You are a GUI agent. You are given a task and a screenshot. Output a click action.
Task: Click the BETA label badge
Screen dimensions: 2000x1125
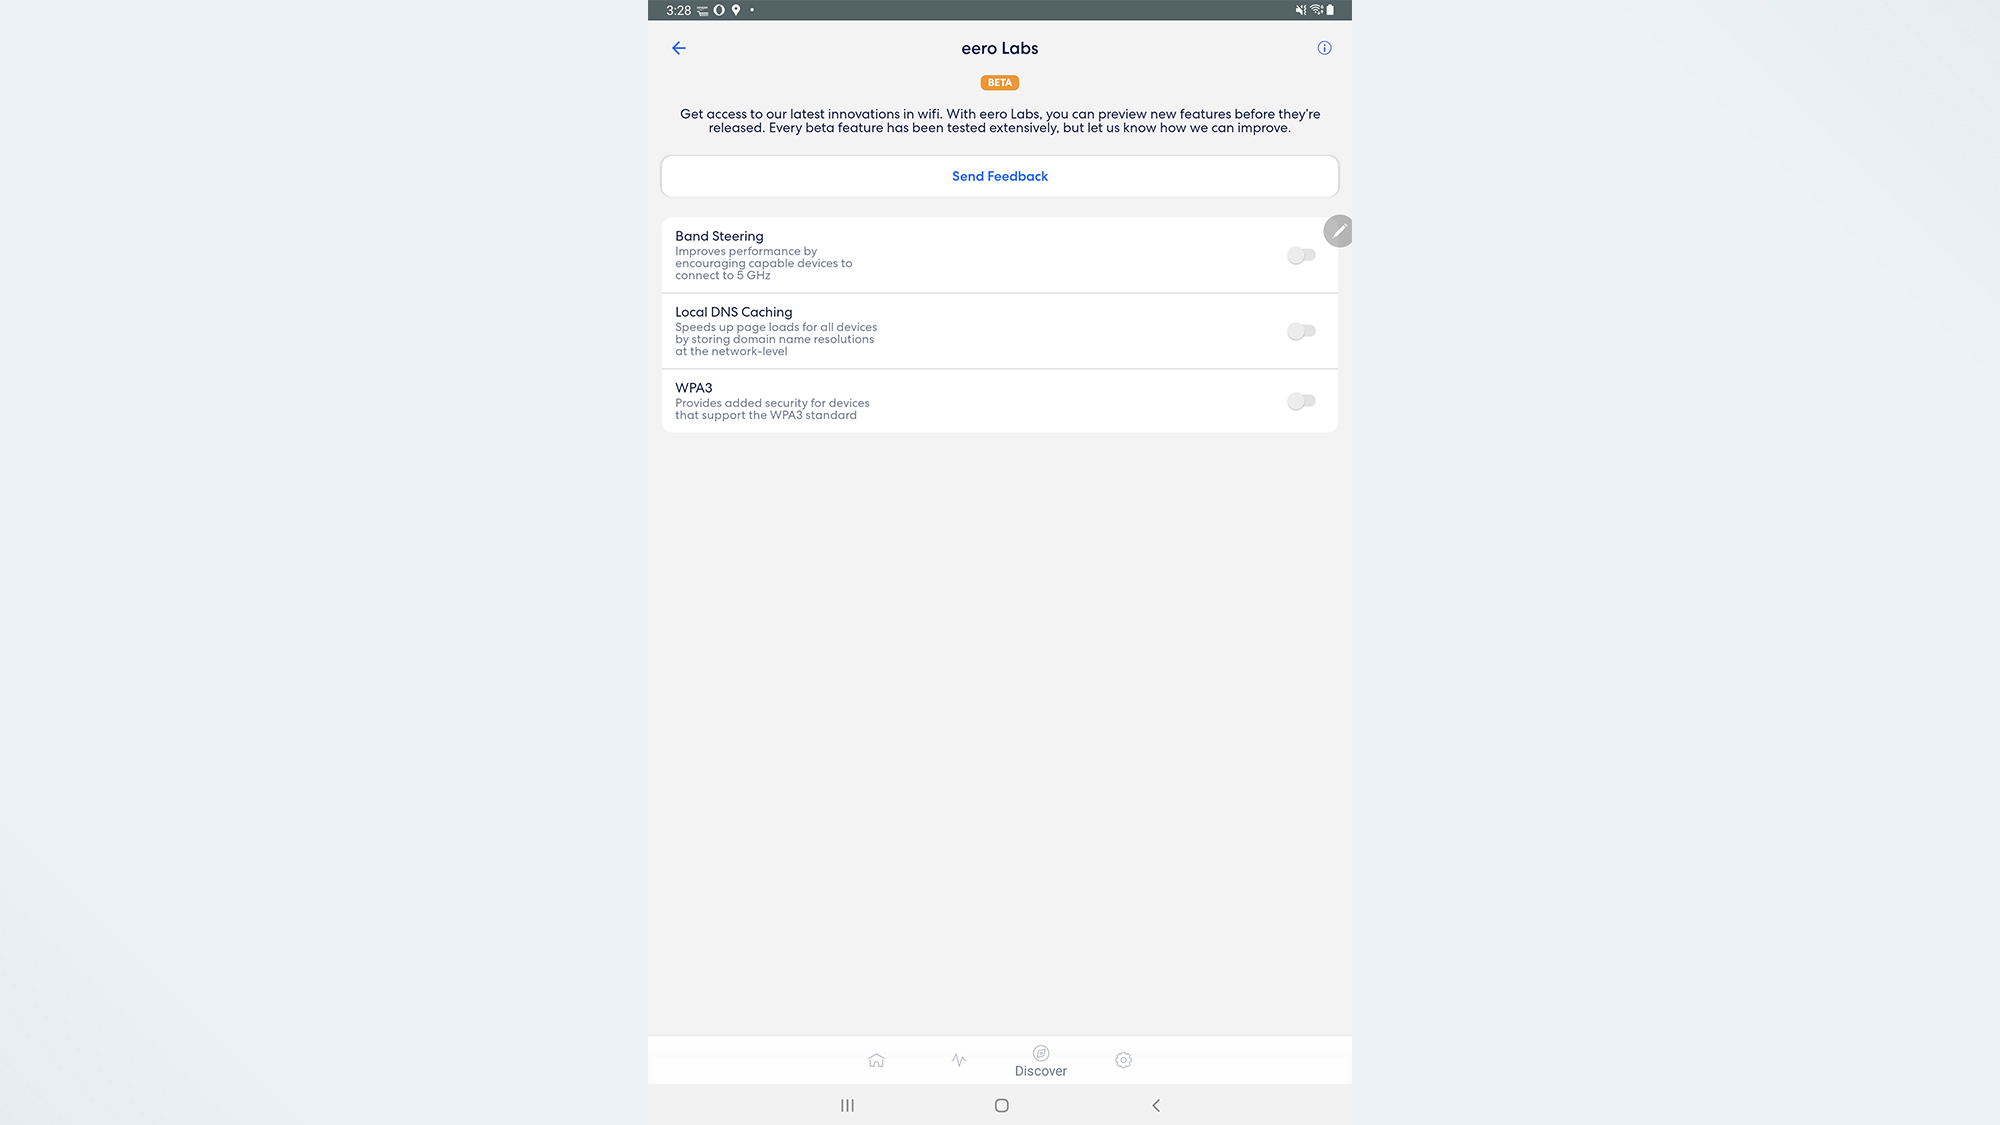(x=999, y=82)
